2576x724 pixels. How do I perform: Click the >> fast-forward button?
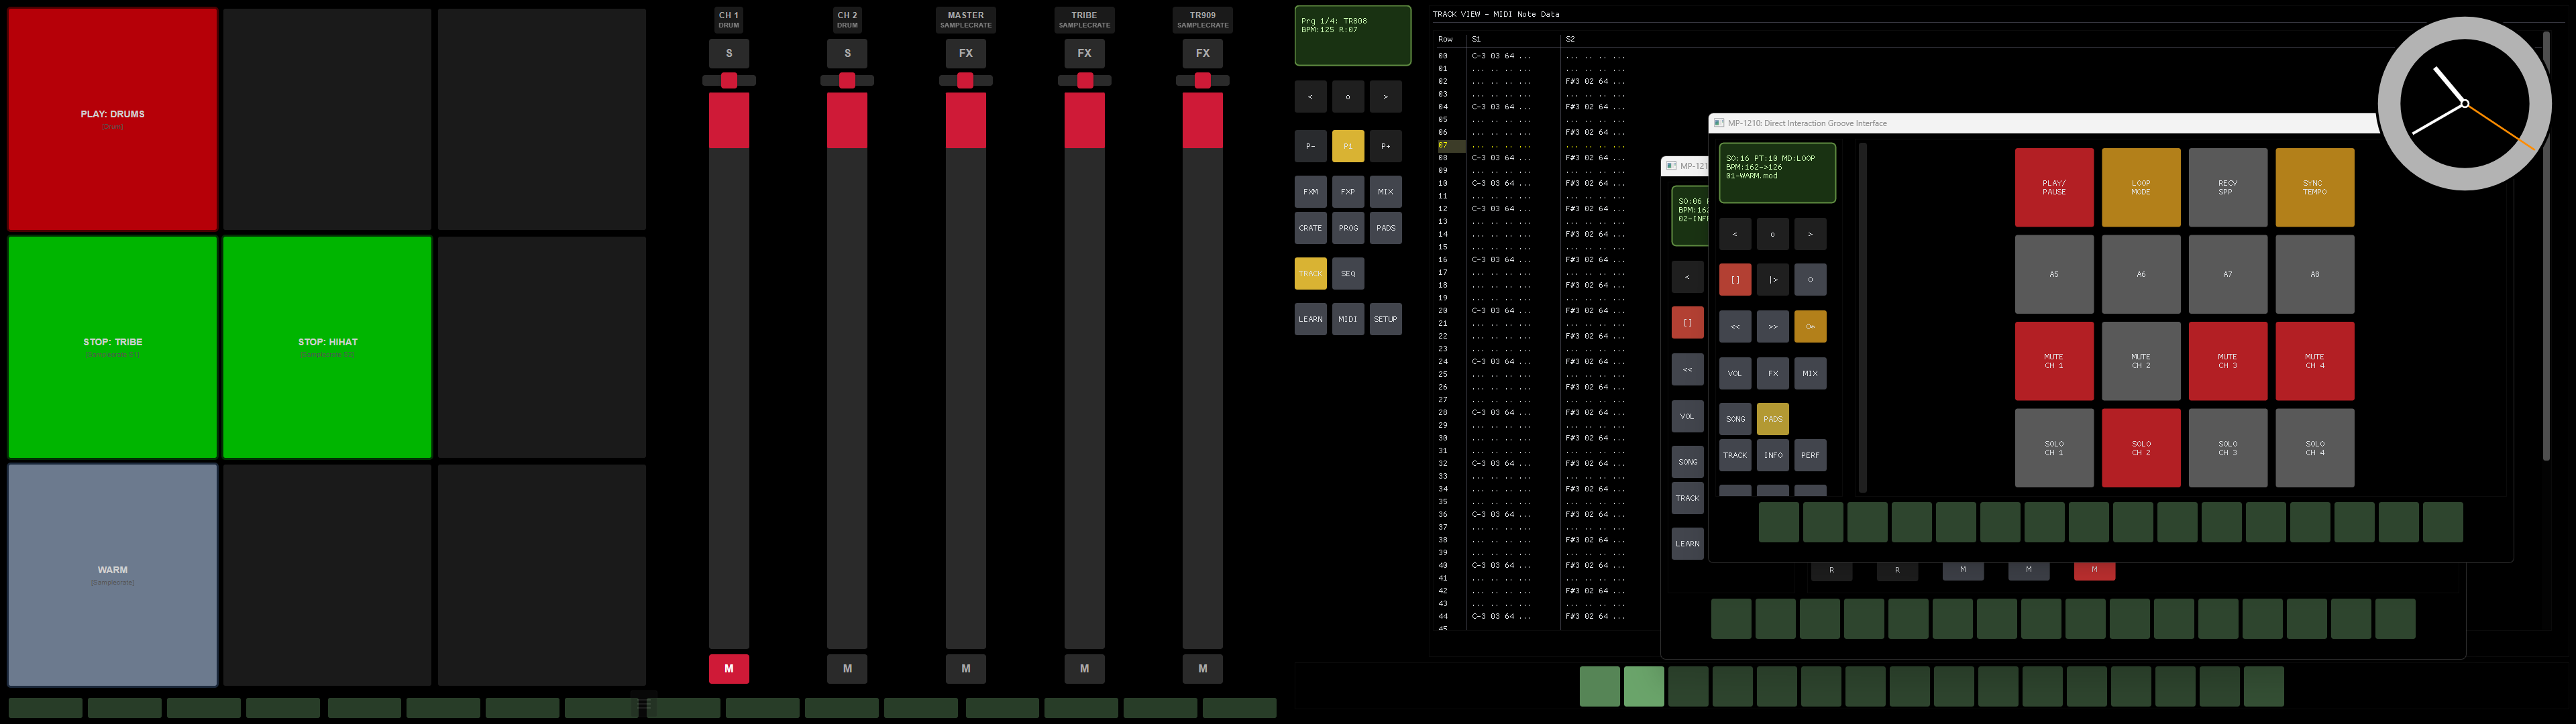(1772, 327)
